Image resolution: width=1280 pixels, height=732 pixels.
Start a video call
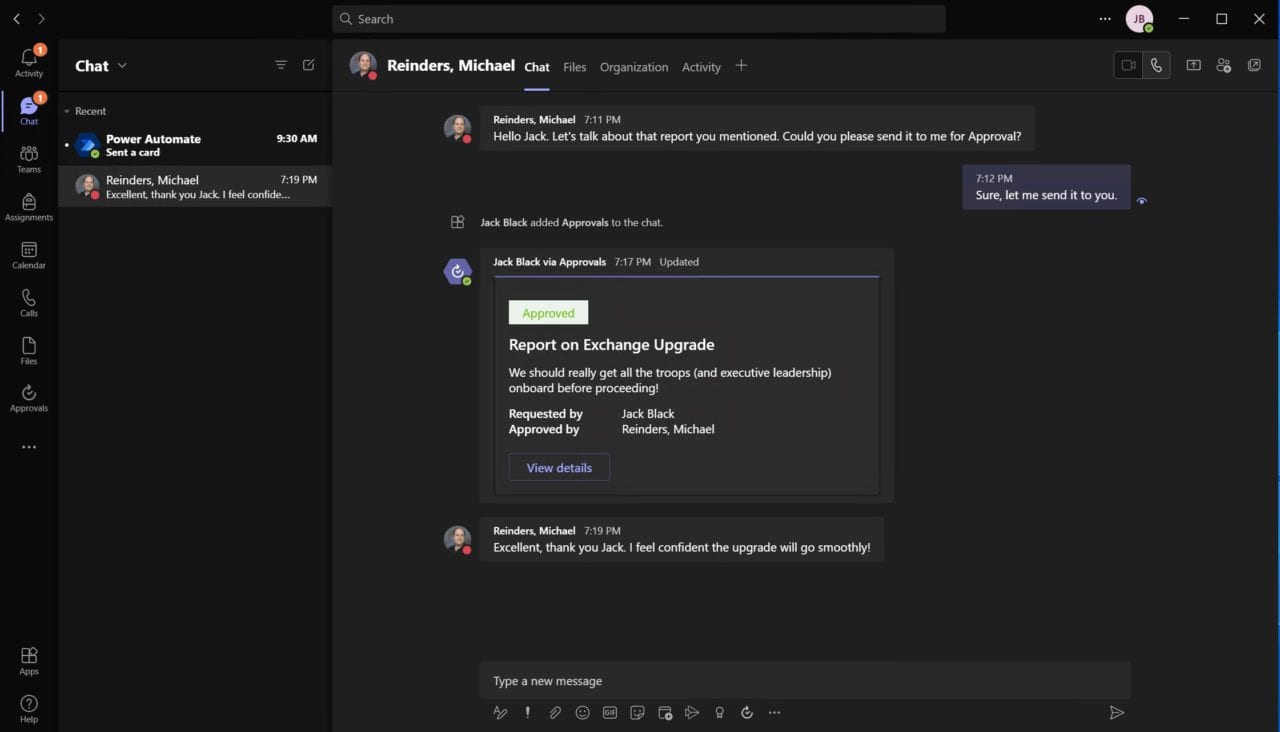(x=1128, y=65)
